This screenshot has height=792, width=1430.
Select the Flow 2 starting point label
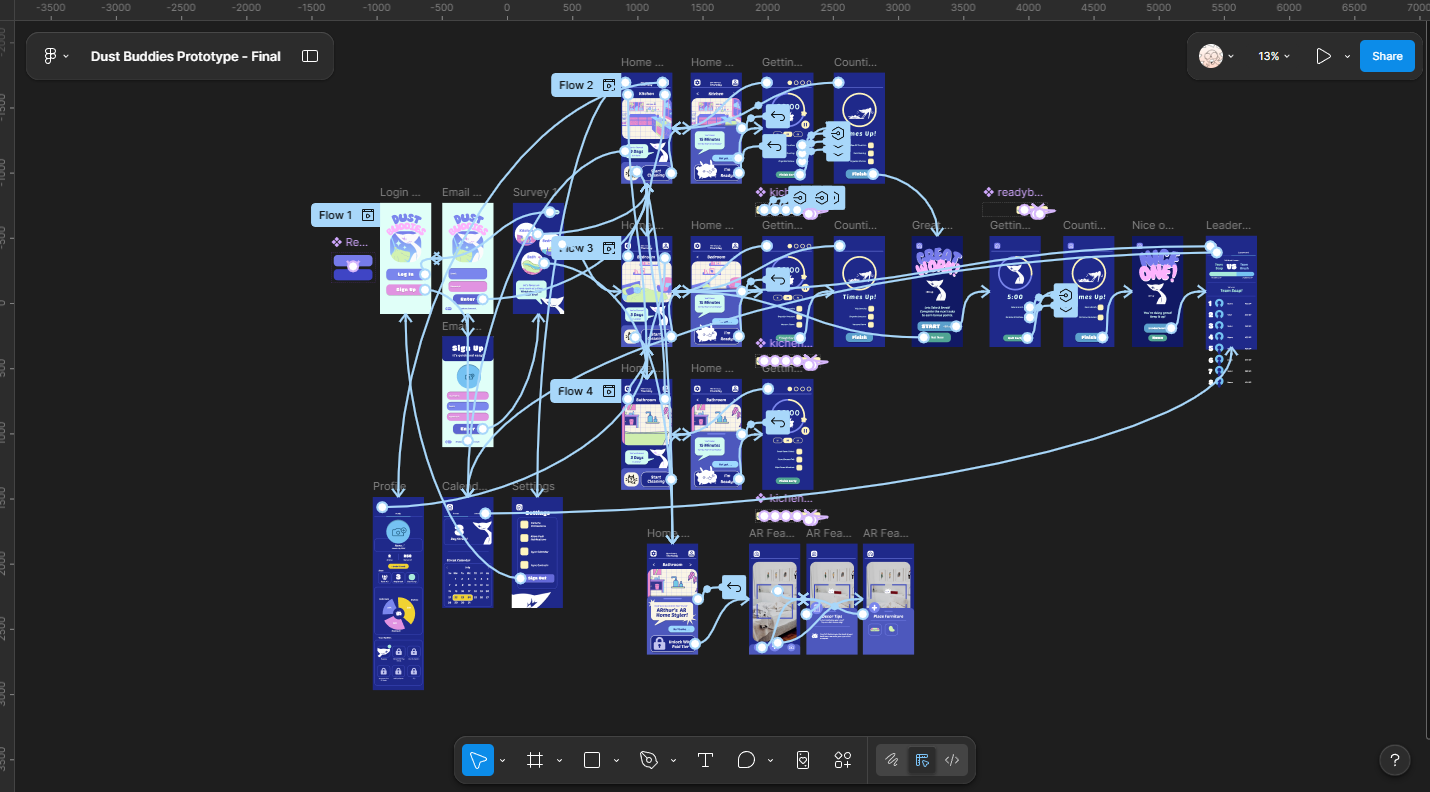click(x=576, y=85)
